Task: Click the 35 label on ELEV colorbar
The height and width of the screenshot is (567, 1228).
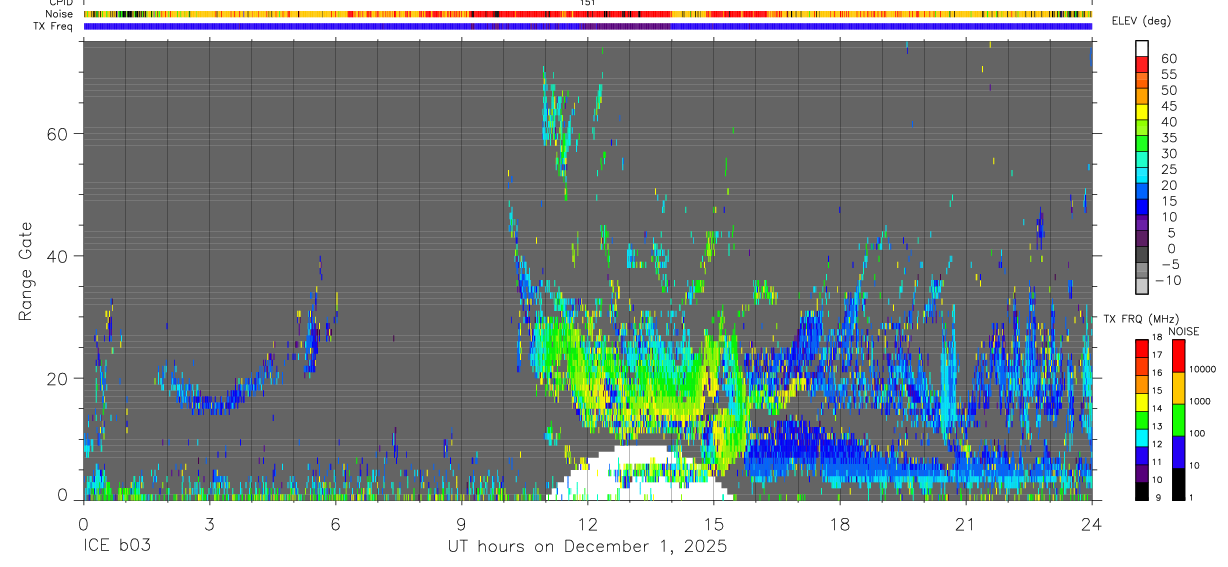Action: pyautogui.click(x=1169, y=138)
